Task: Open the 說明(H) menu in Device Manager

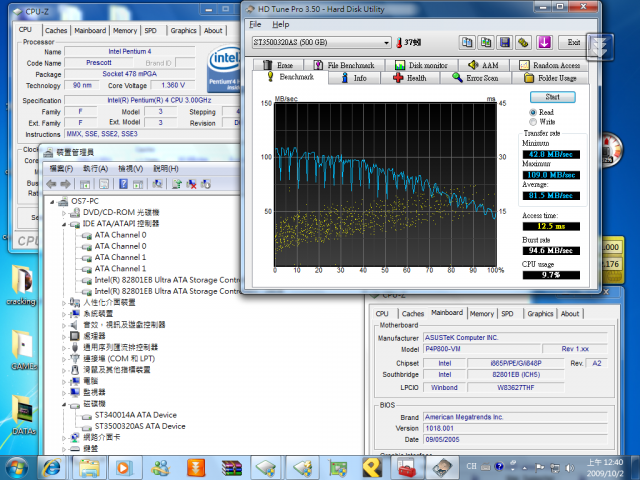Action: (x=166, y=169)
